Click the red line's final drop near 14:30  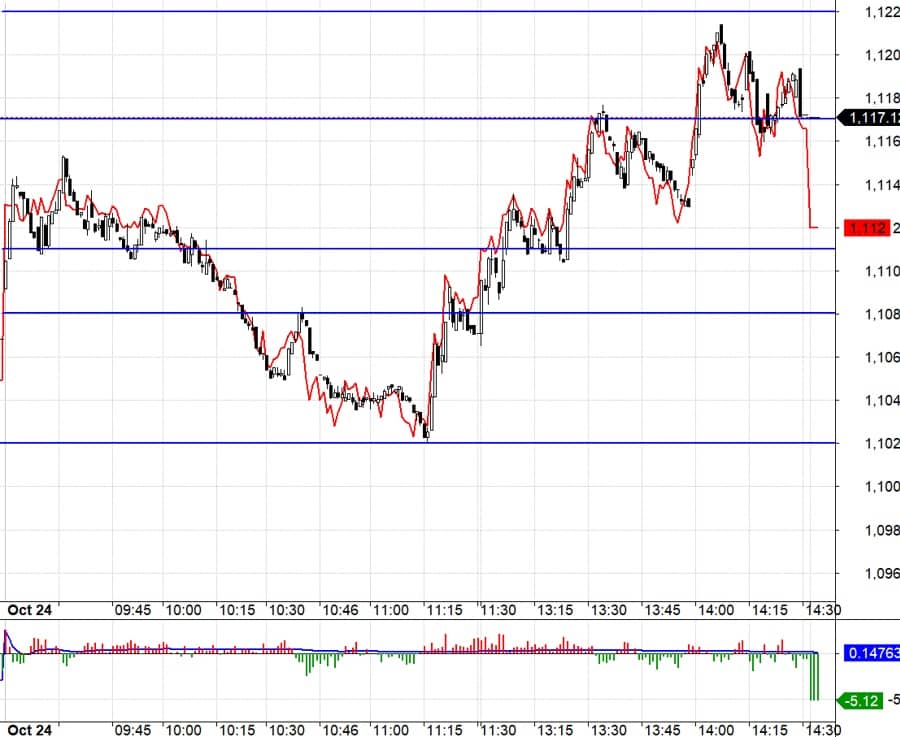(x=809, y=178)
